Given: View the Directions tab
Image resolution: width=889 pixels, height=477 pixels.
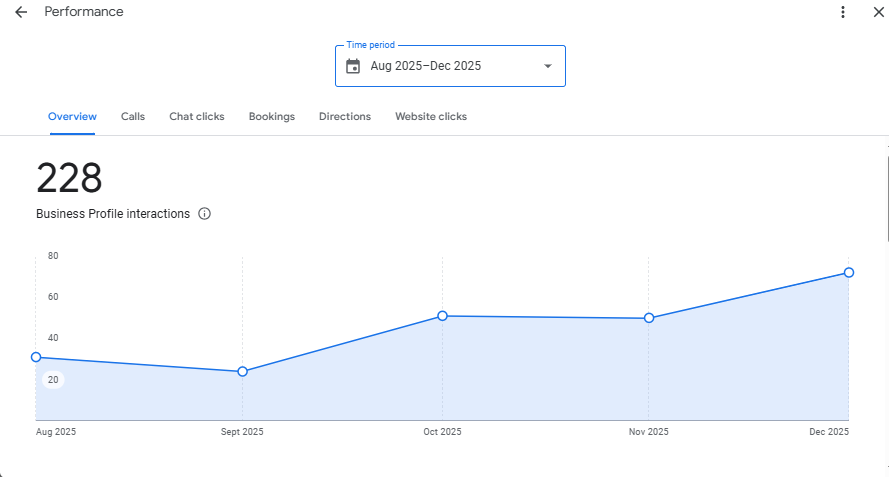Looking at the screenshot, I should 345,116.
